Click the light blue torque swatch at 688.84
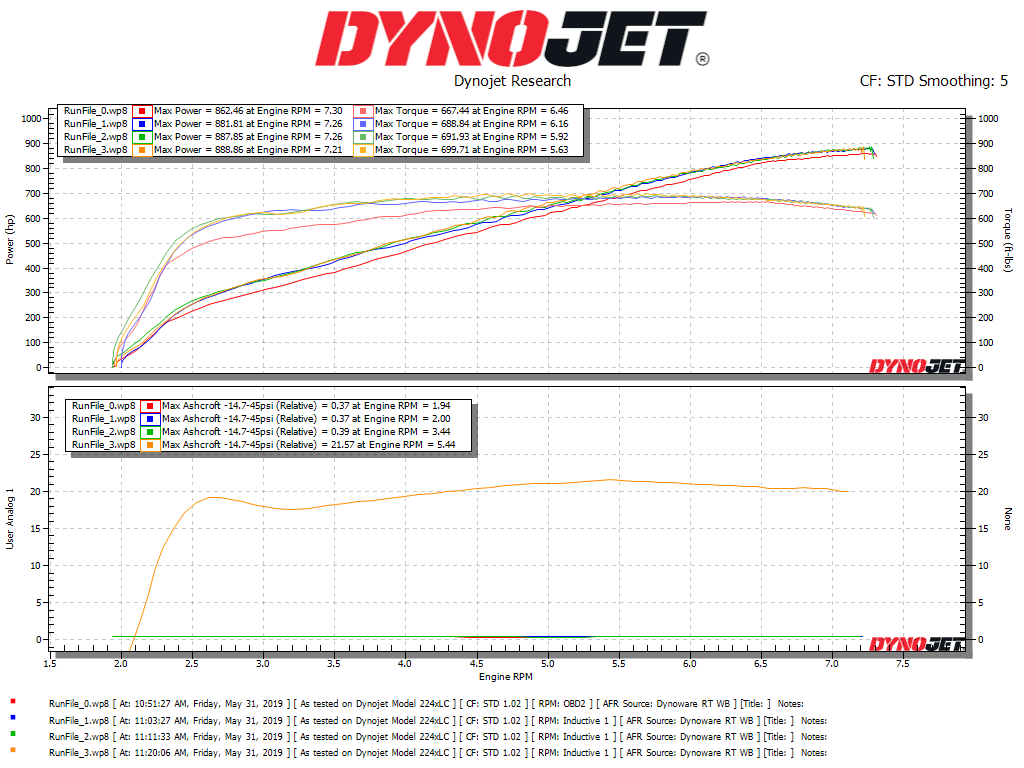 [x=363, y=124]
